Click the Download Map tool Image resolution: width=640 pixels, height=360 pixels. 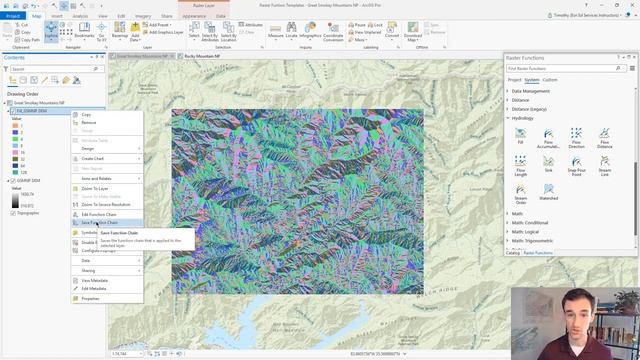click(x=413, y=31)
